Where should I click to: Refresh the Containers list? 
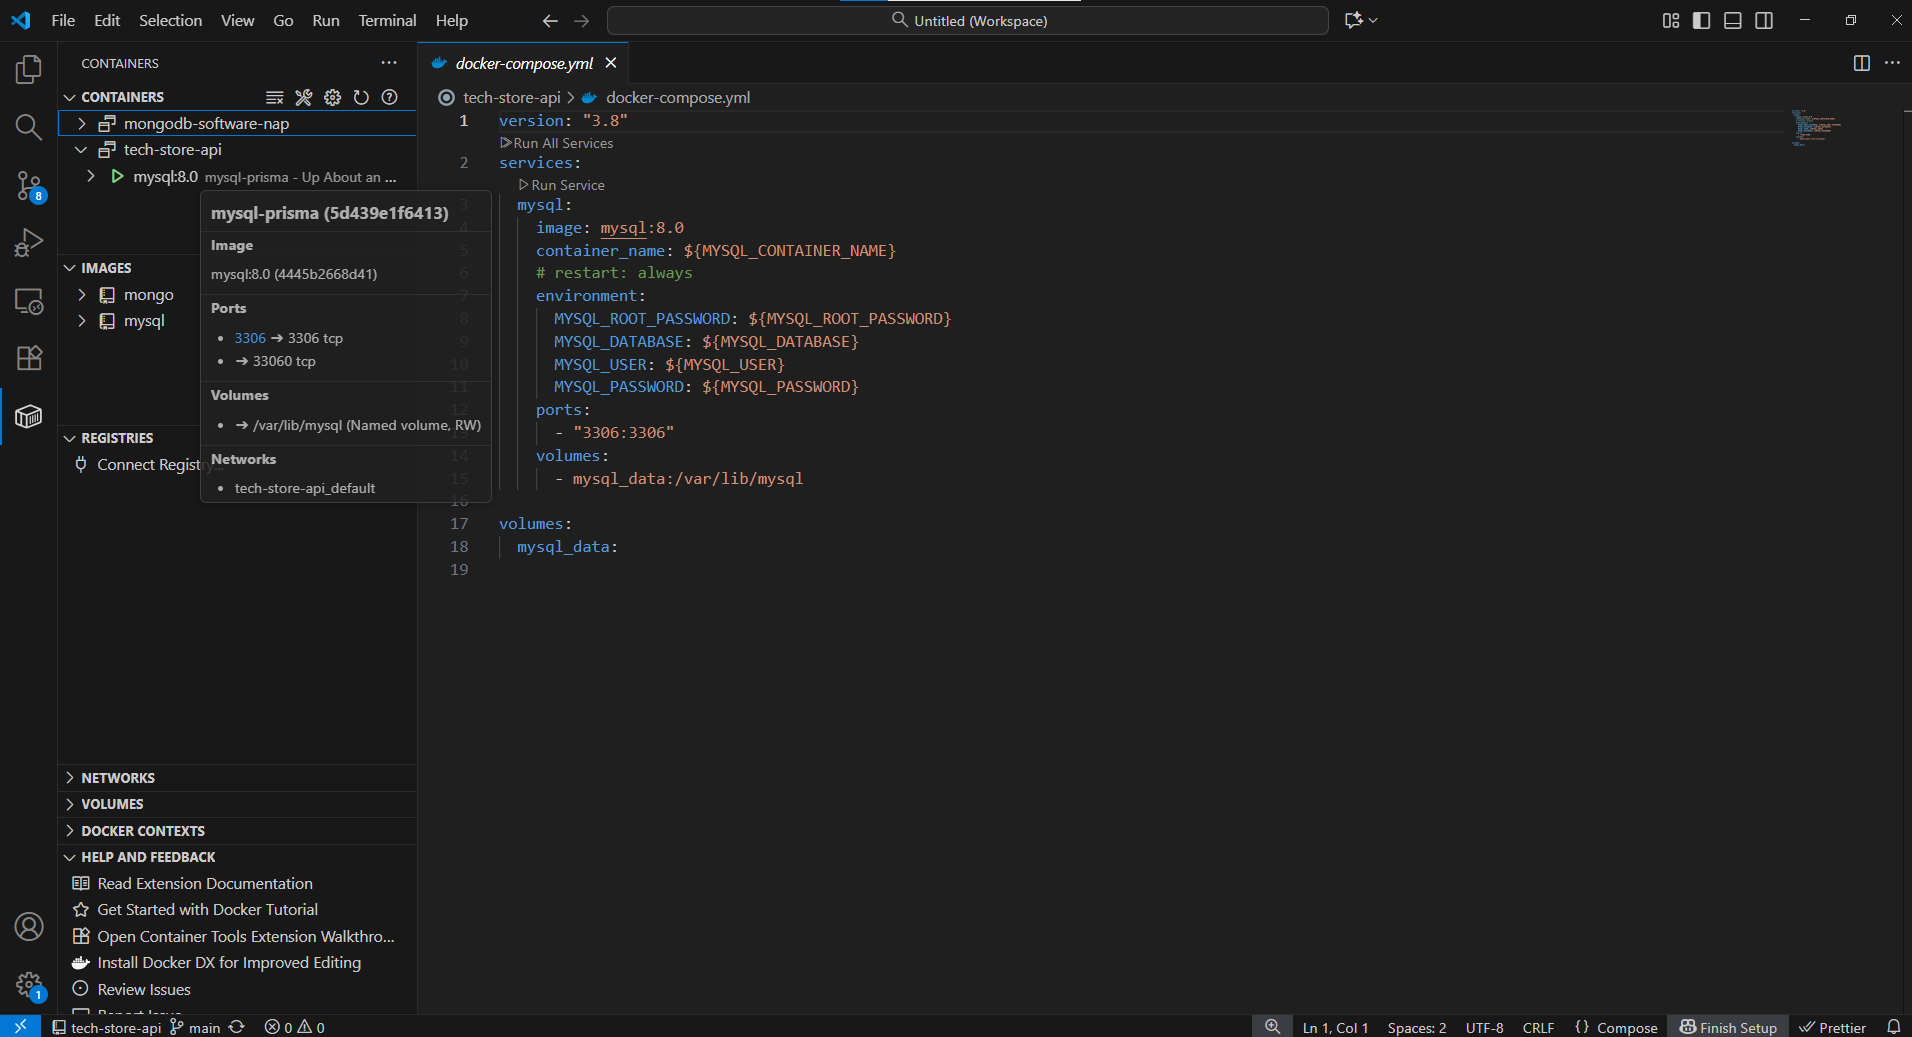[361, 97]
